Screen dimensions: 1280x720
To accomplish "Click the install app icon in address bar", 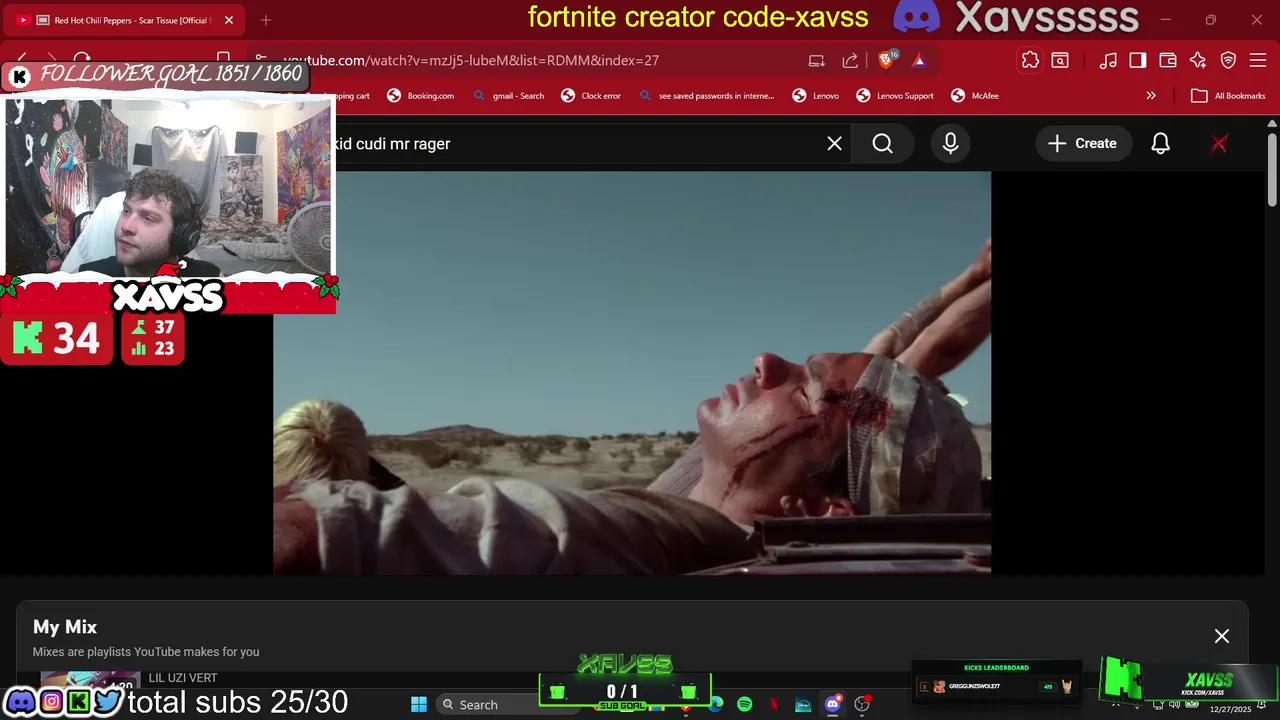I will [817, 61].
